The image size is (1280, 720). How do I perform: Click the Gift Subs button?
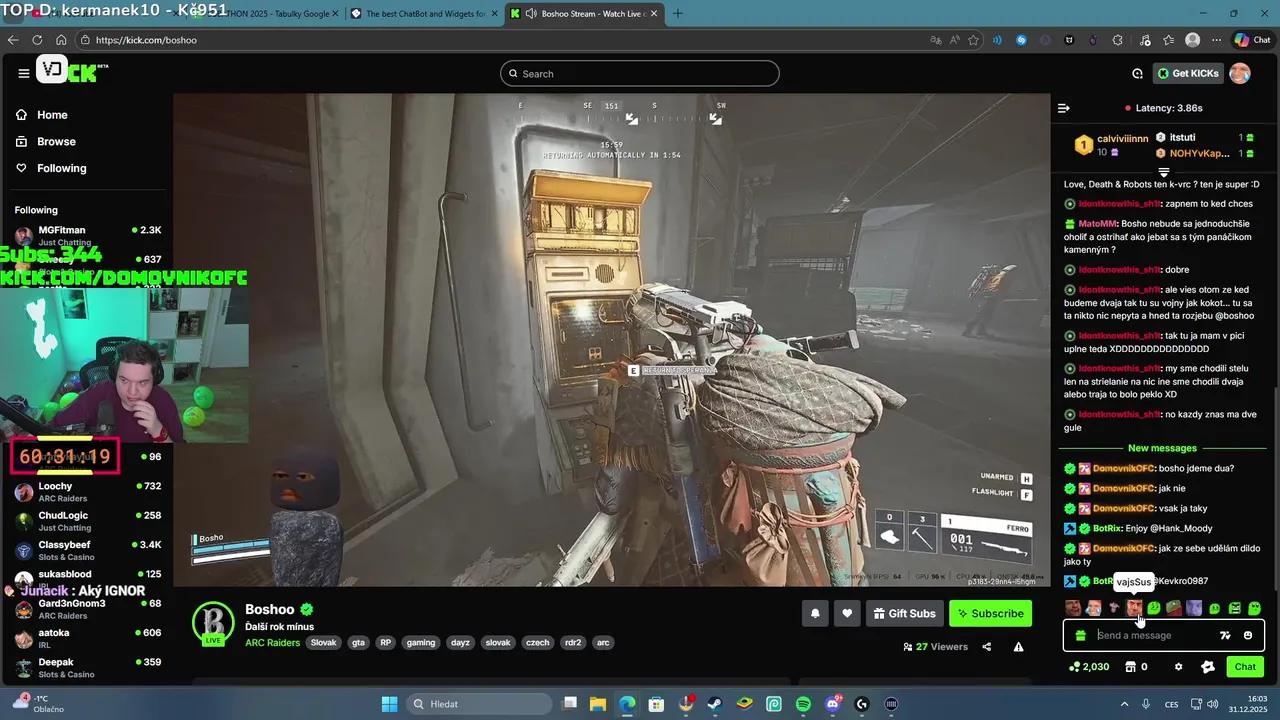coord(904,613)
